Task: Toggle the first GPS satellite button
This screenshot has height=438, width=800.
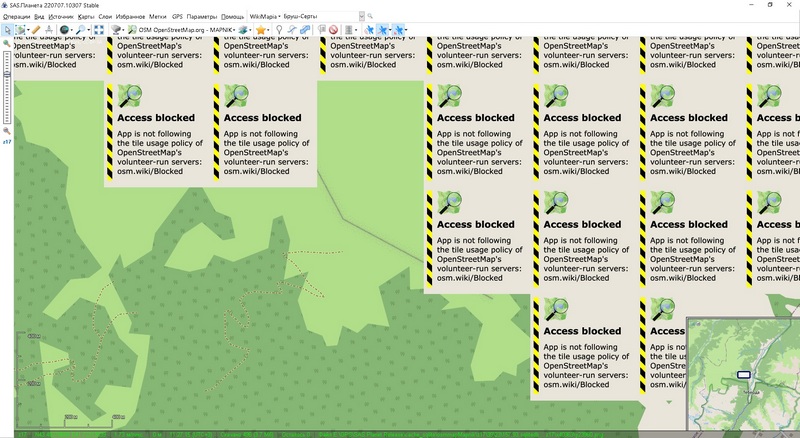Action: click(x=368, y=30)
